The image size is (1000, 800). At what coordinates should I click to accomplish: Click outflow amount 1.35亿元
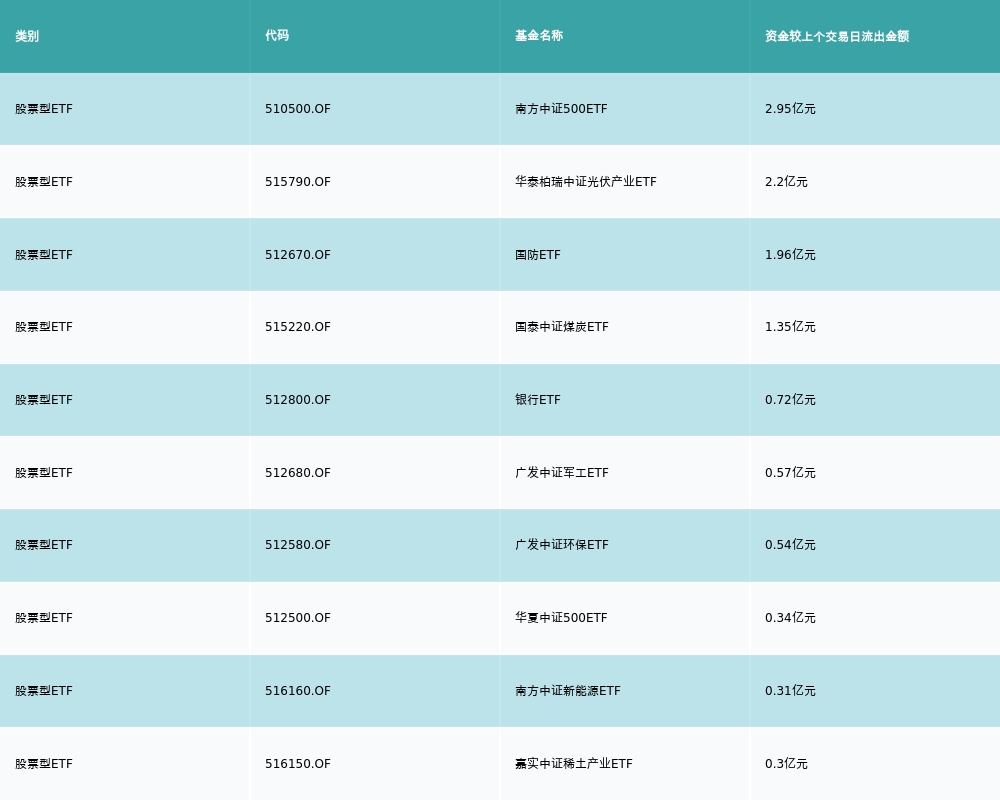point(790,327)
